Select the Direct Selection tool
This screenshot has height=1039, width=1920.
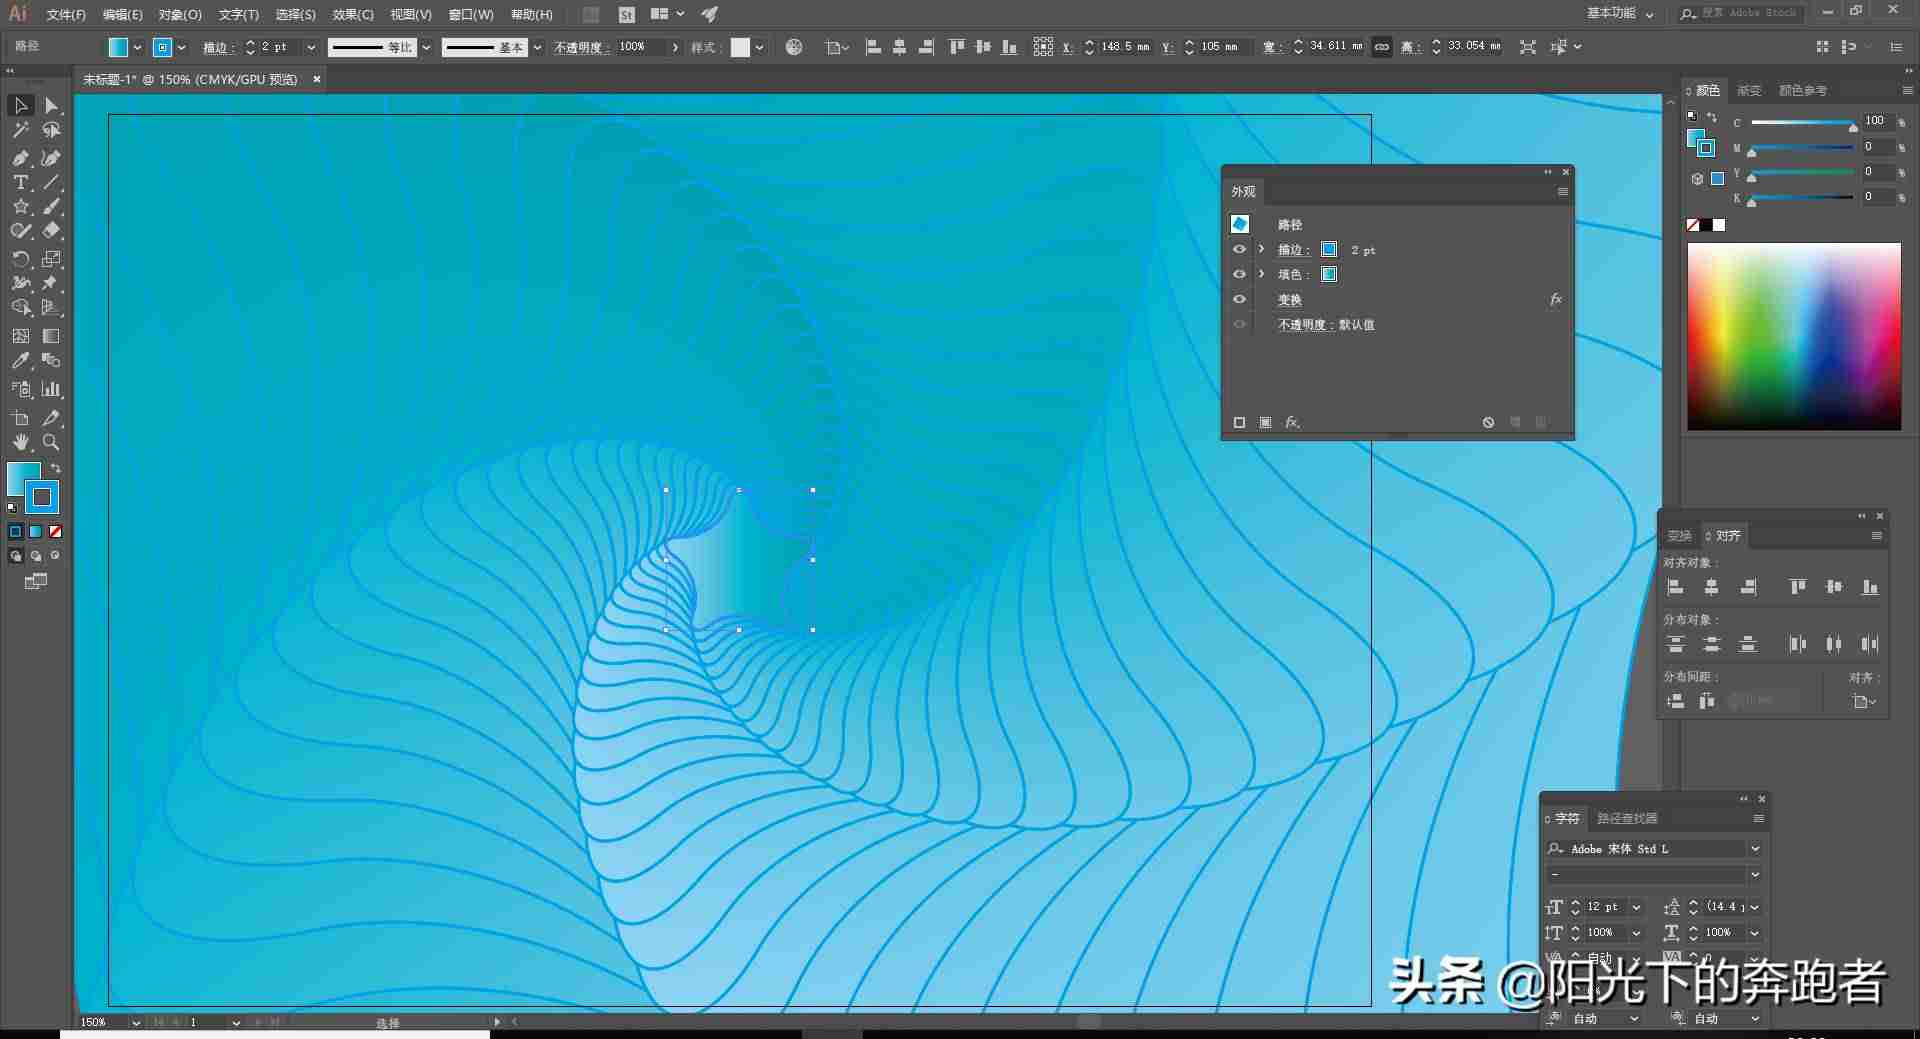(51, 105)
